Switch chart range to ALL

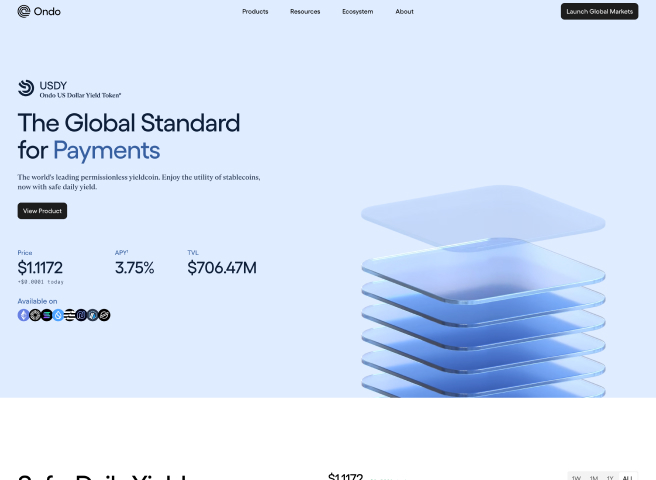tap(628, 477)
